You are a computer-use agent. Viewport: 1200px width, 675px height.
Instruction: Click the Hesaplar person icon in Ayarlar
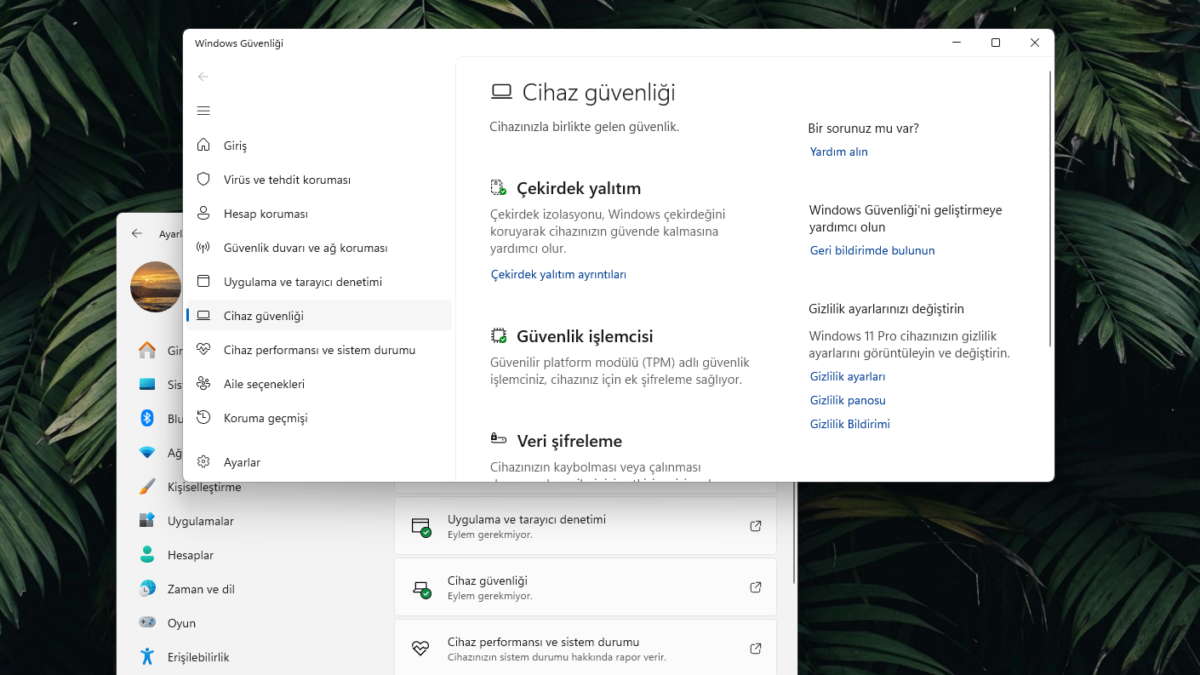(147, 555)
